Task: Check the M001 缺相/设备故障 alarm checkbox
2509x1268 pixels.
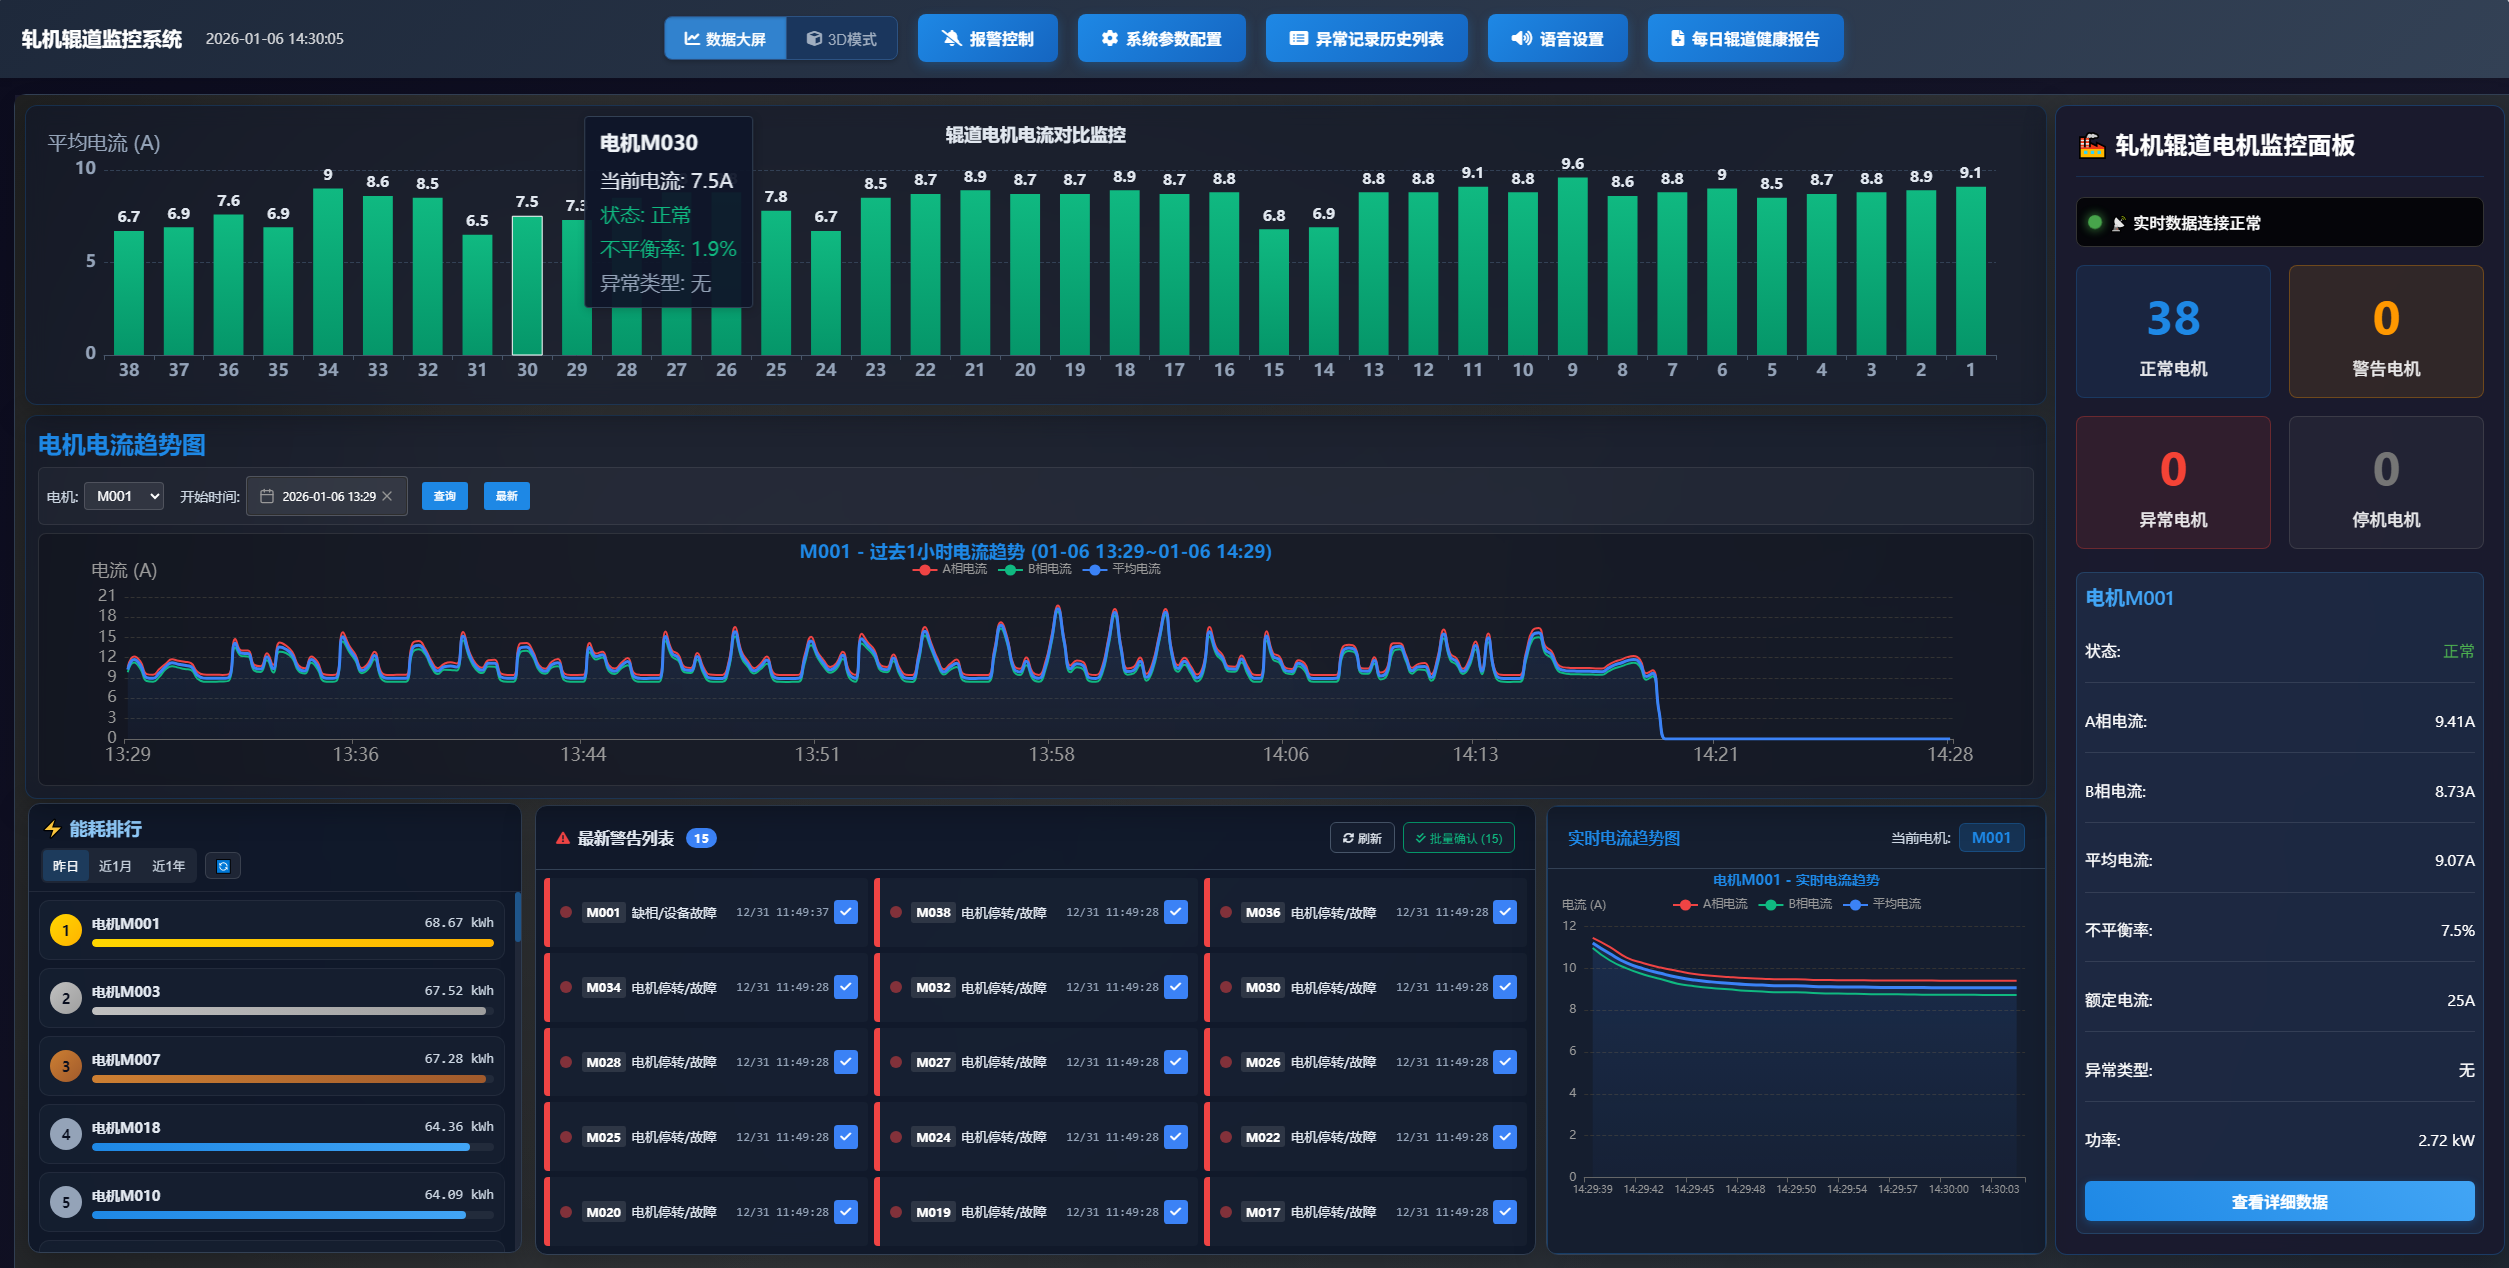Action: [x=846, y=912]
